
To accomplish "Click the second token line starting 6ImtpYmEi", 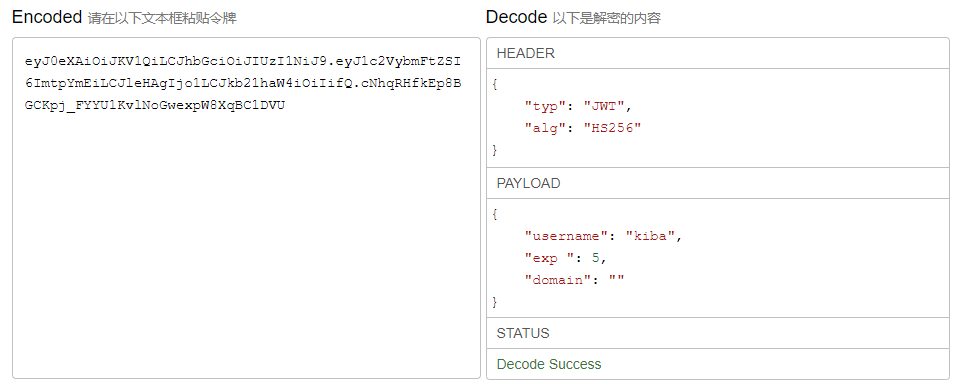I will pos(243,84).
